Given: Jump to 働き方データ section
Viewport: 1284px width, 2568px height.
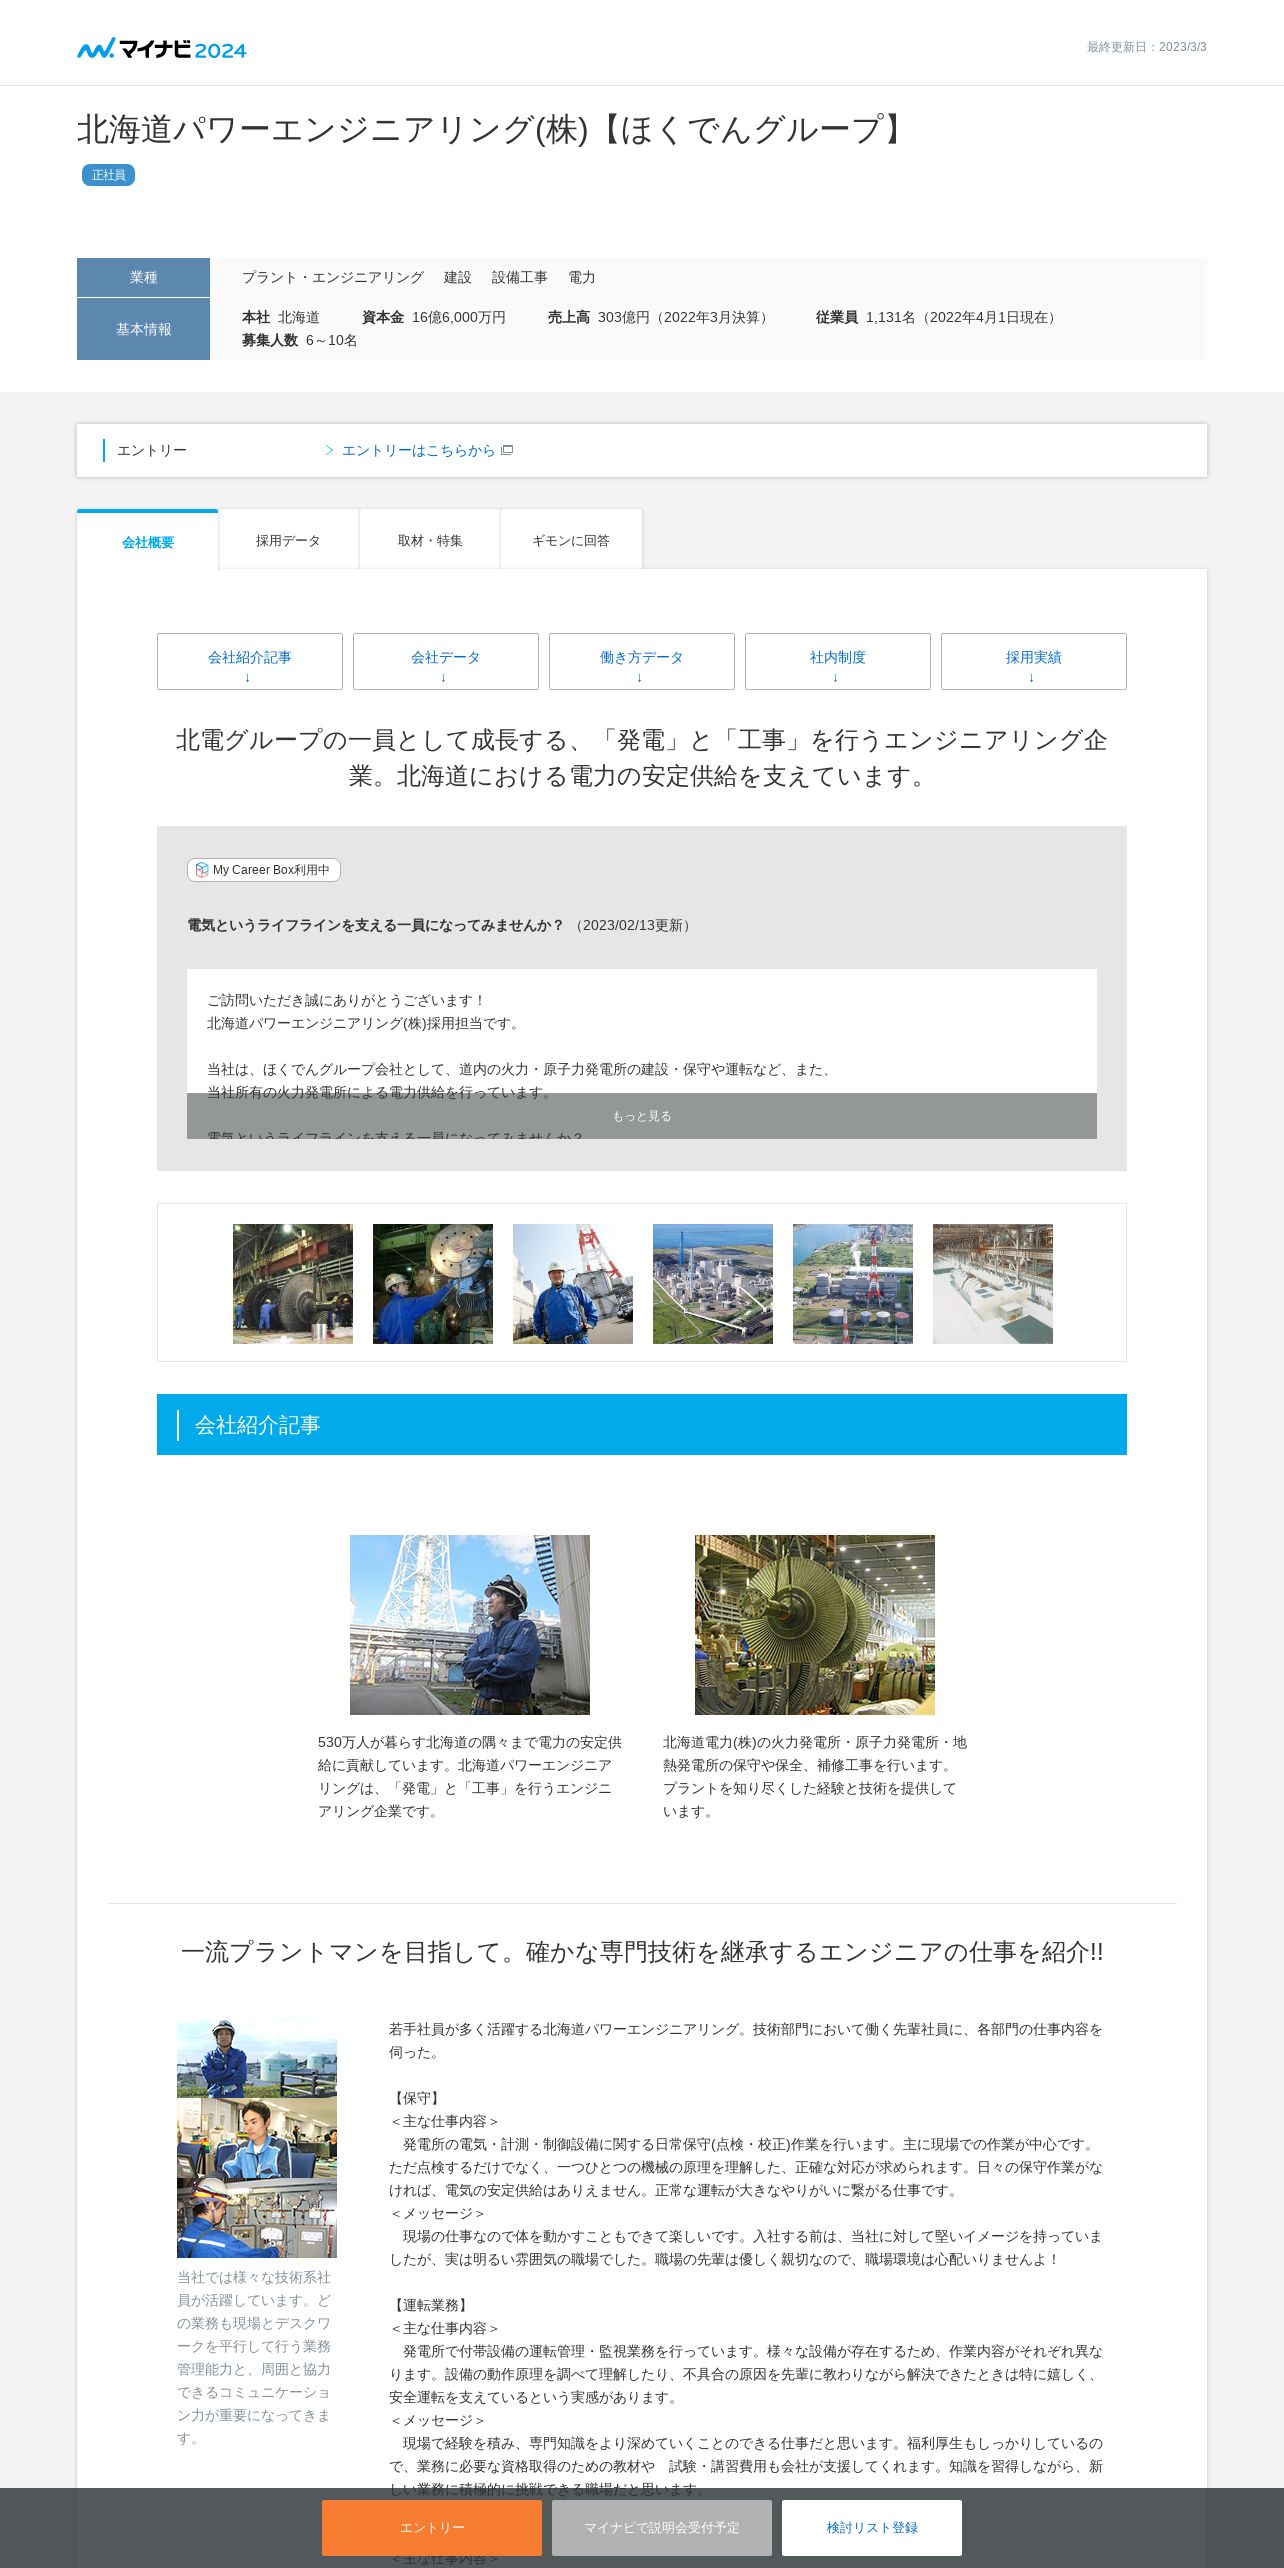Looking at the screenshot, I should (642, 661).
